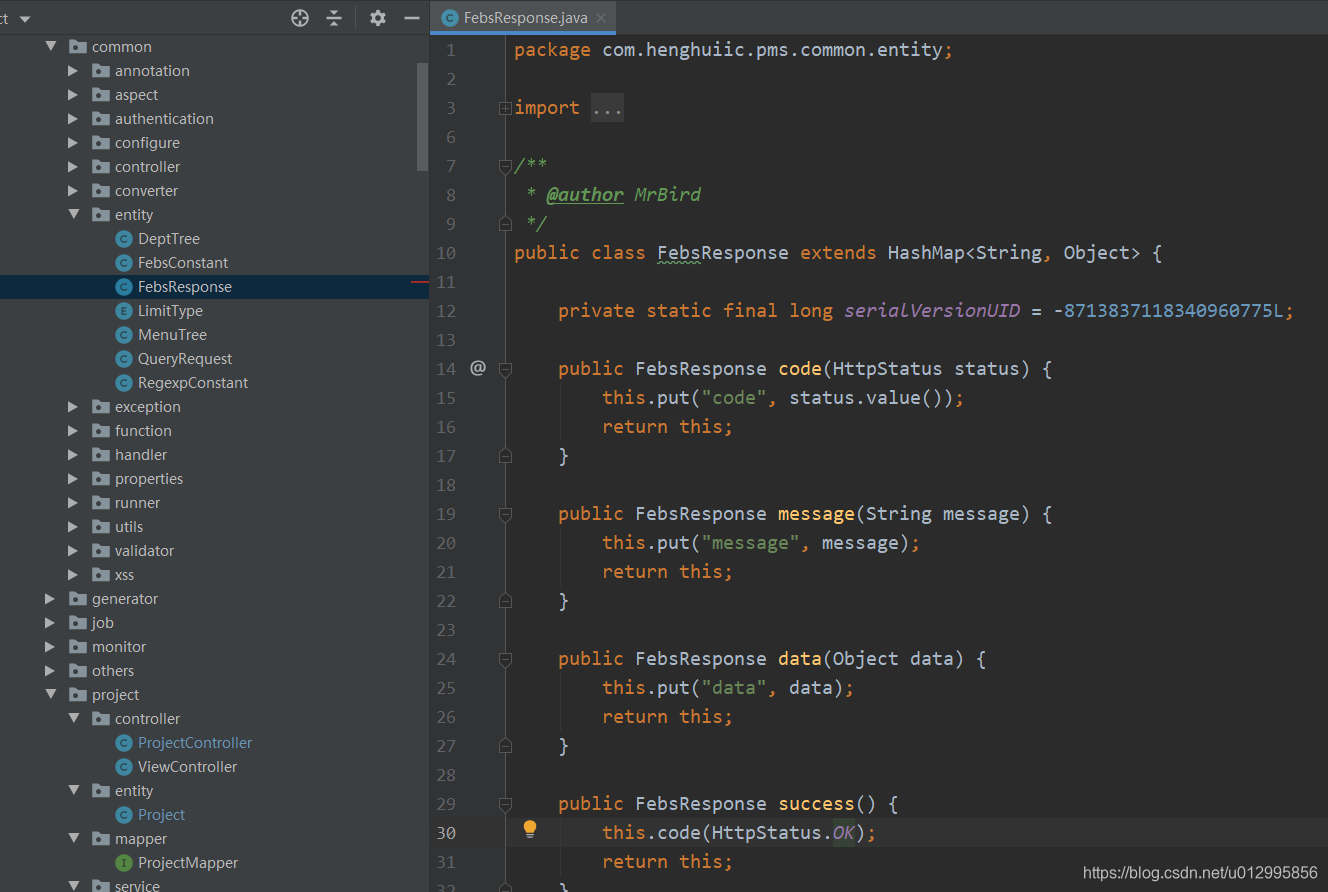Viewport: 1328px width, 892px height.
Task: Open the ProjectMapper interface file
Action: tap(187, 862)
